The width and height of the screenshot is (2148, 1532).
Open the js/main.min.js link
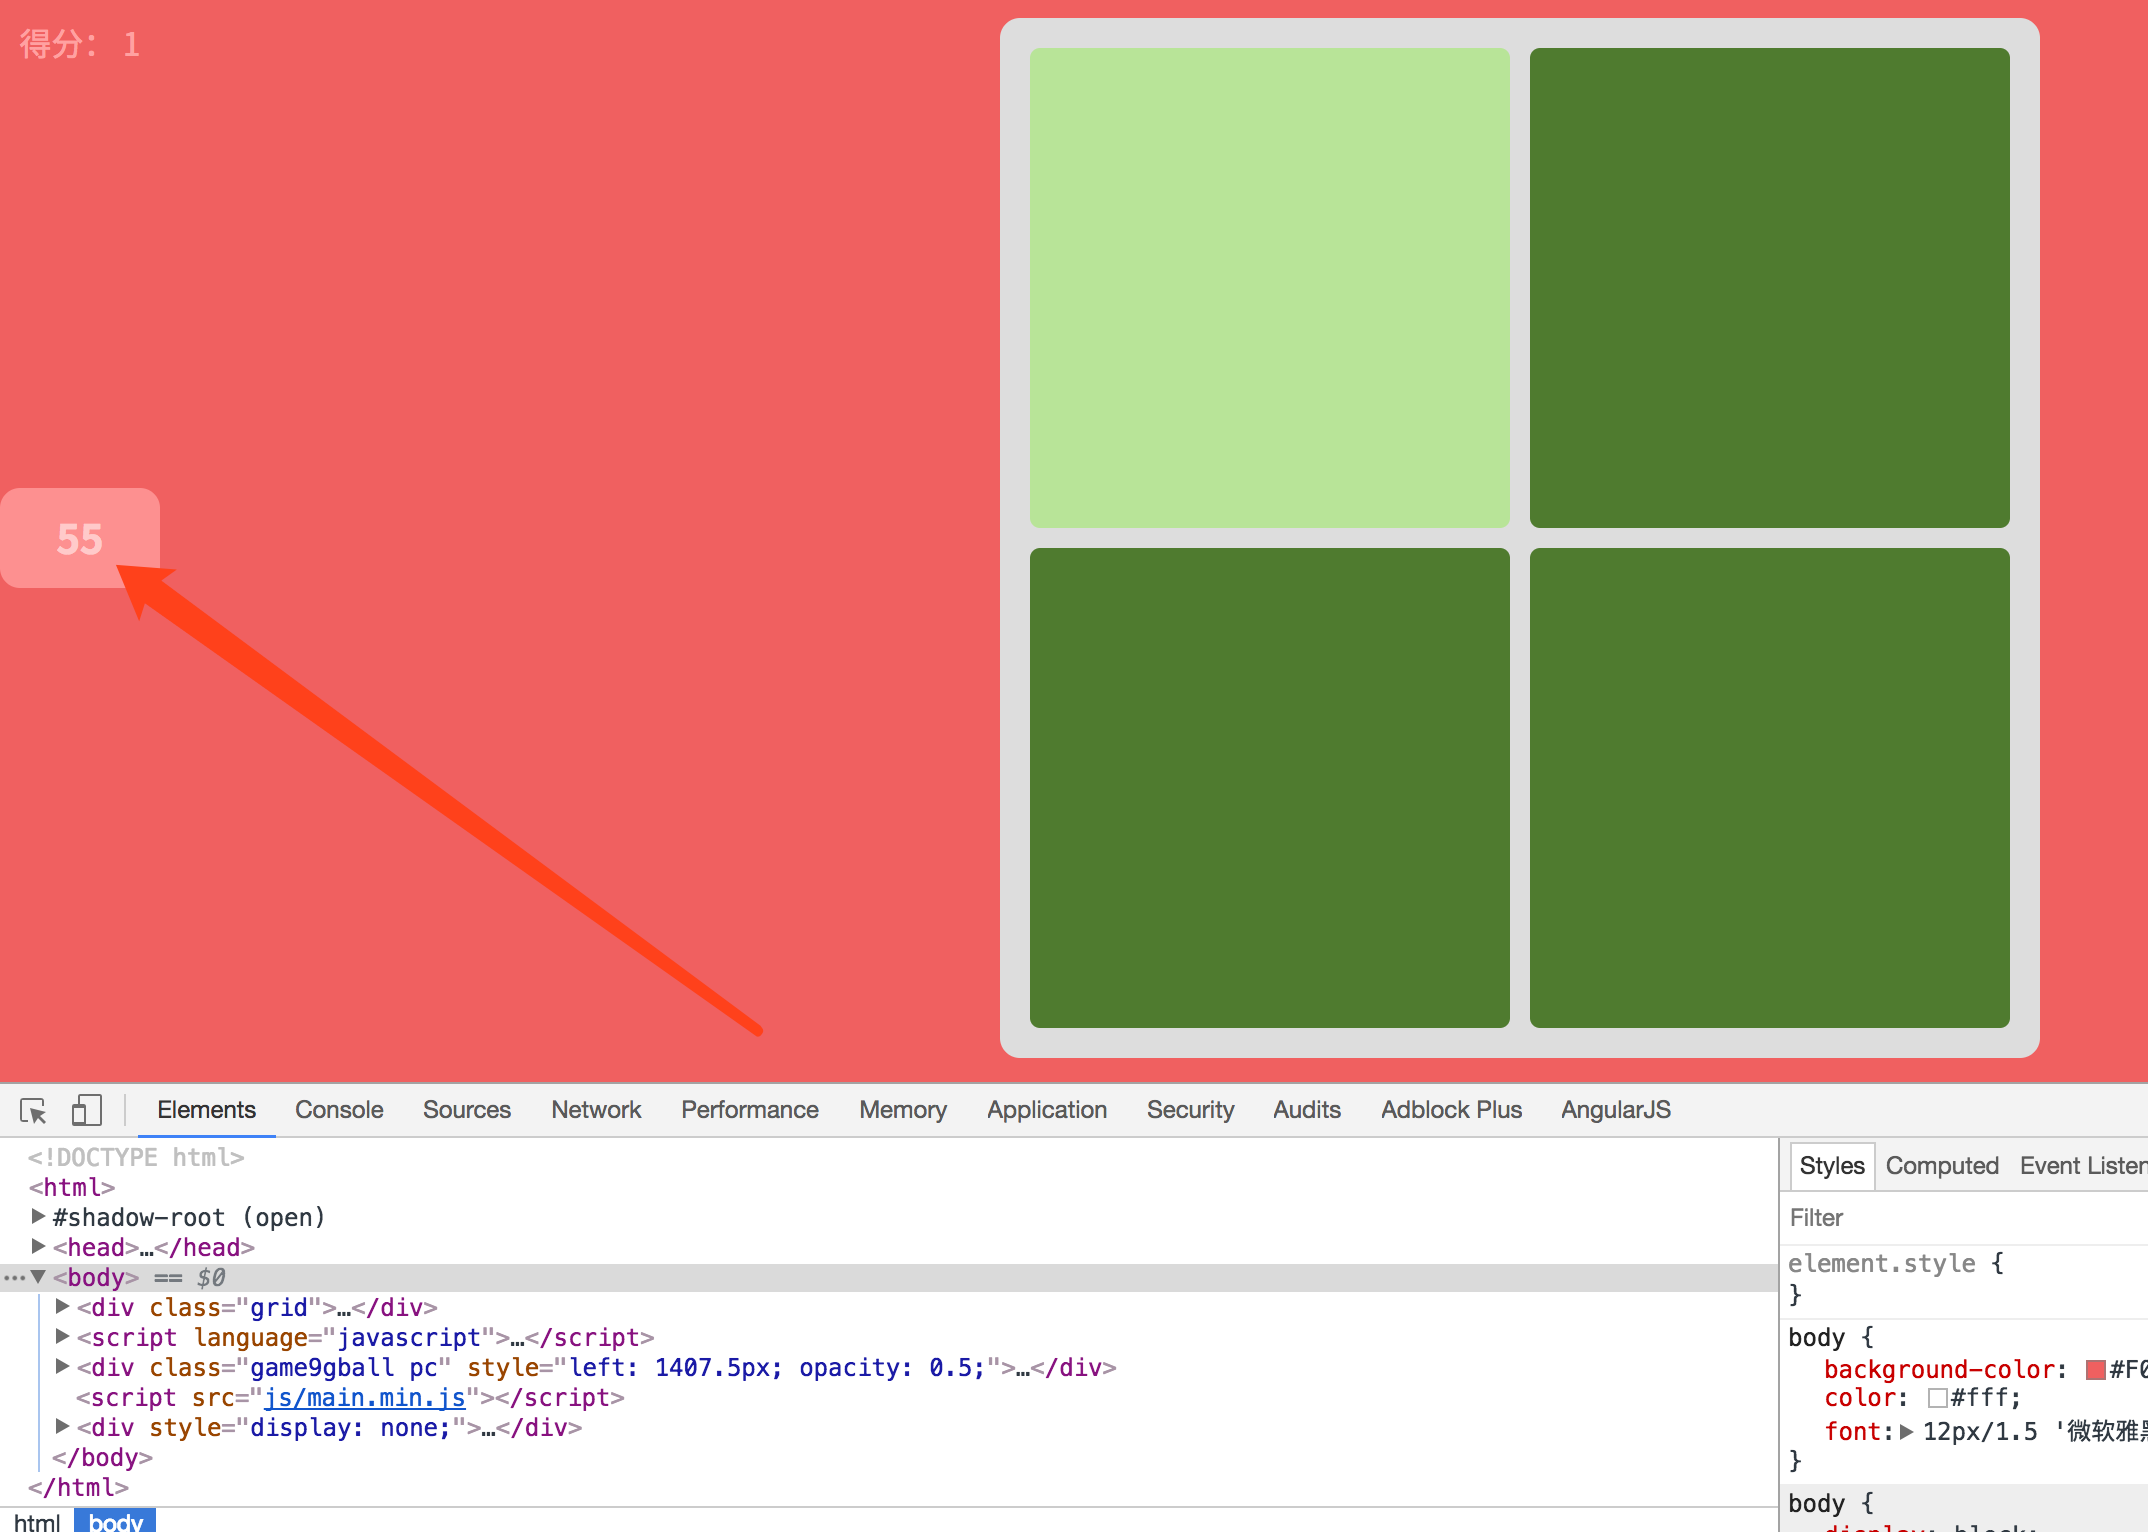coord(364,1398)
